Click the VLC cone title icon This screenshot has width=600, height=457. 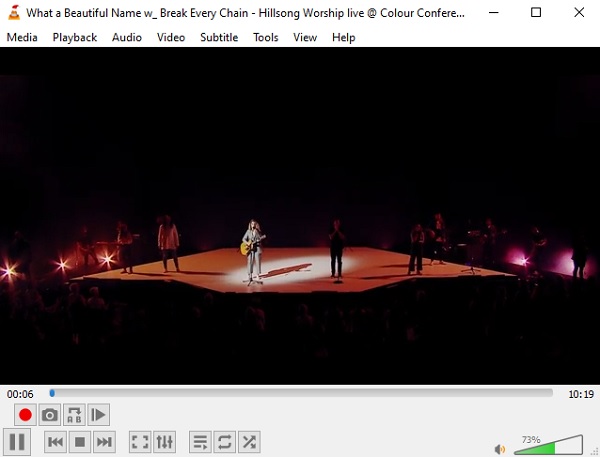tap(14, 13)
